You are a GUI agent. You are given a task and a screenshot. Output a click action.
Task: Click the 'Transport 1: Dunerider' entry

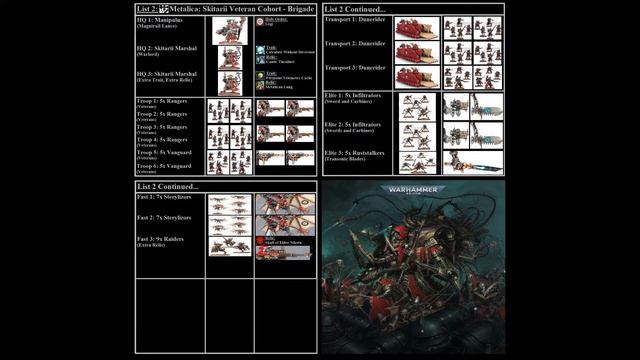click(x=355, y=19)
